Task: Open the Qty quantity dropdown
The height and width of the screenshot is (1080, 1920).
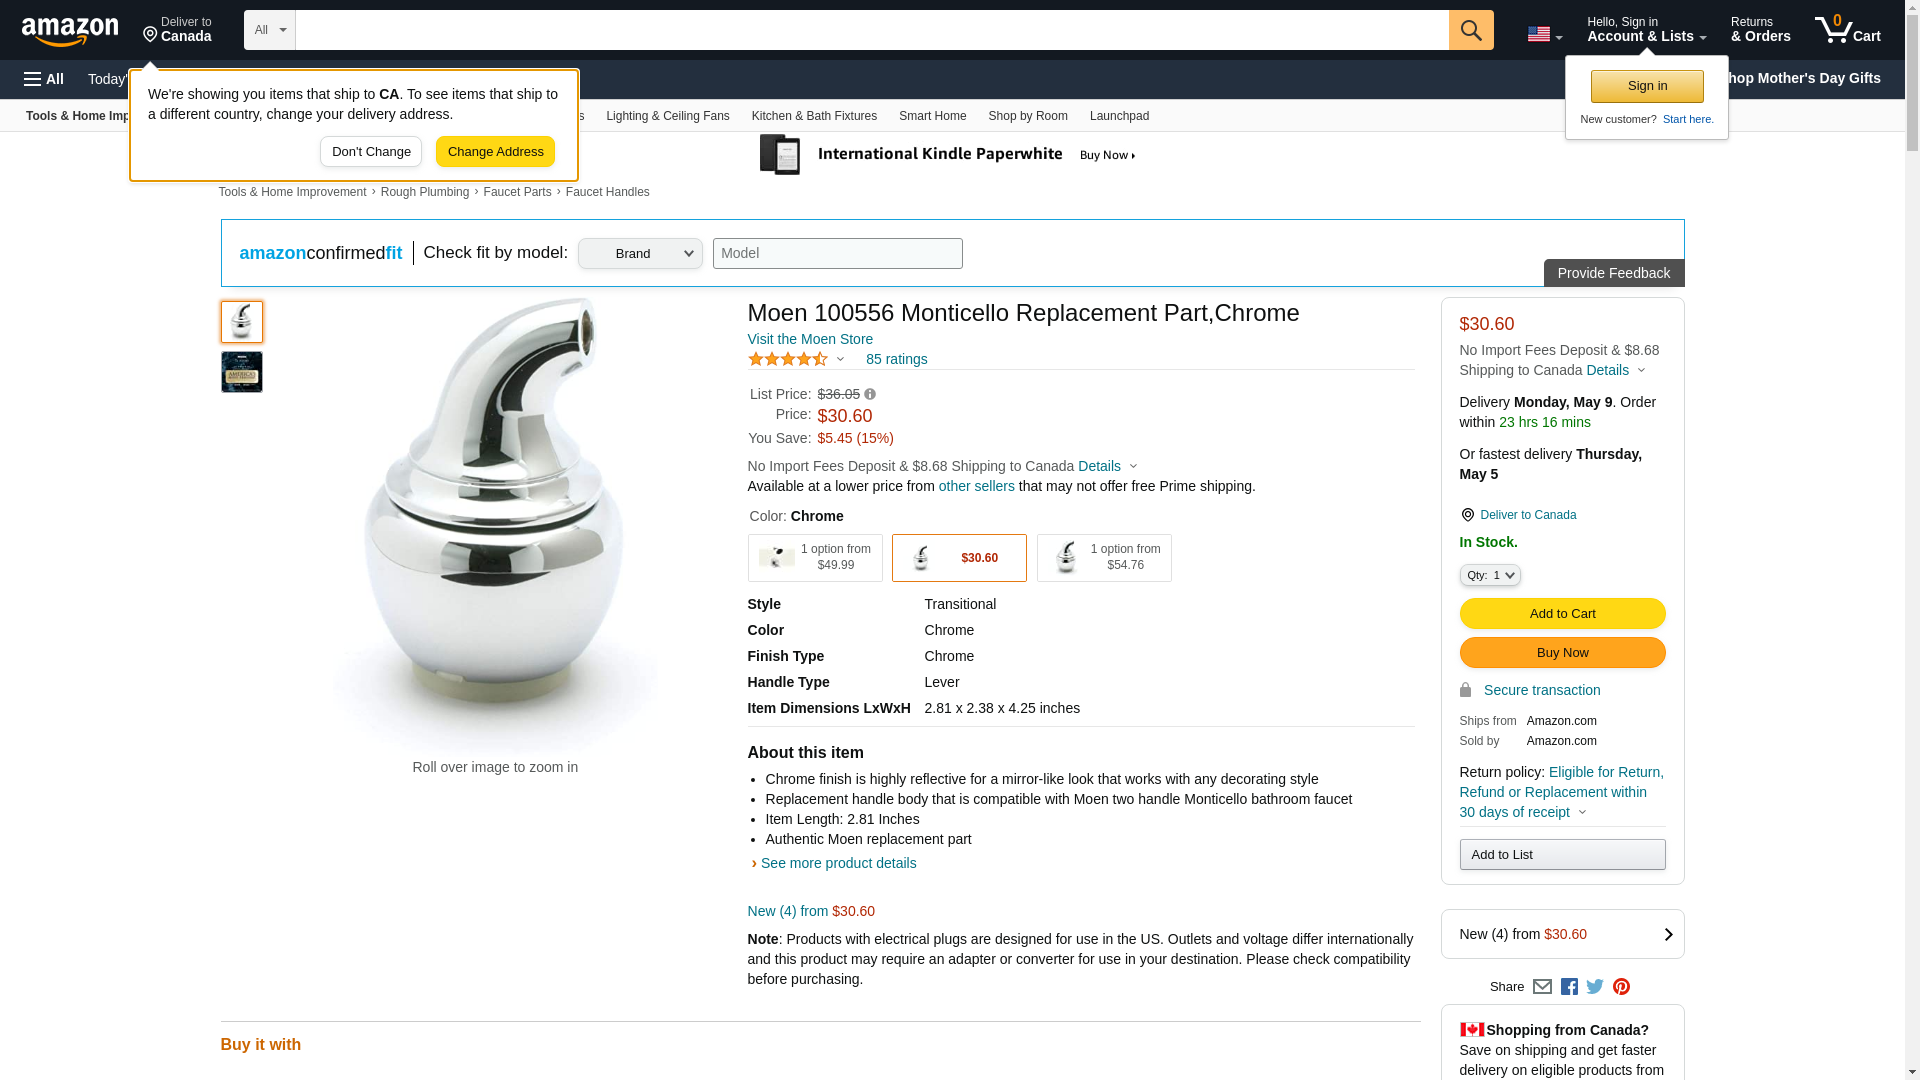Action: tap(1489, 575)
